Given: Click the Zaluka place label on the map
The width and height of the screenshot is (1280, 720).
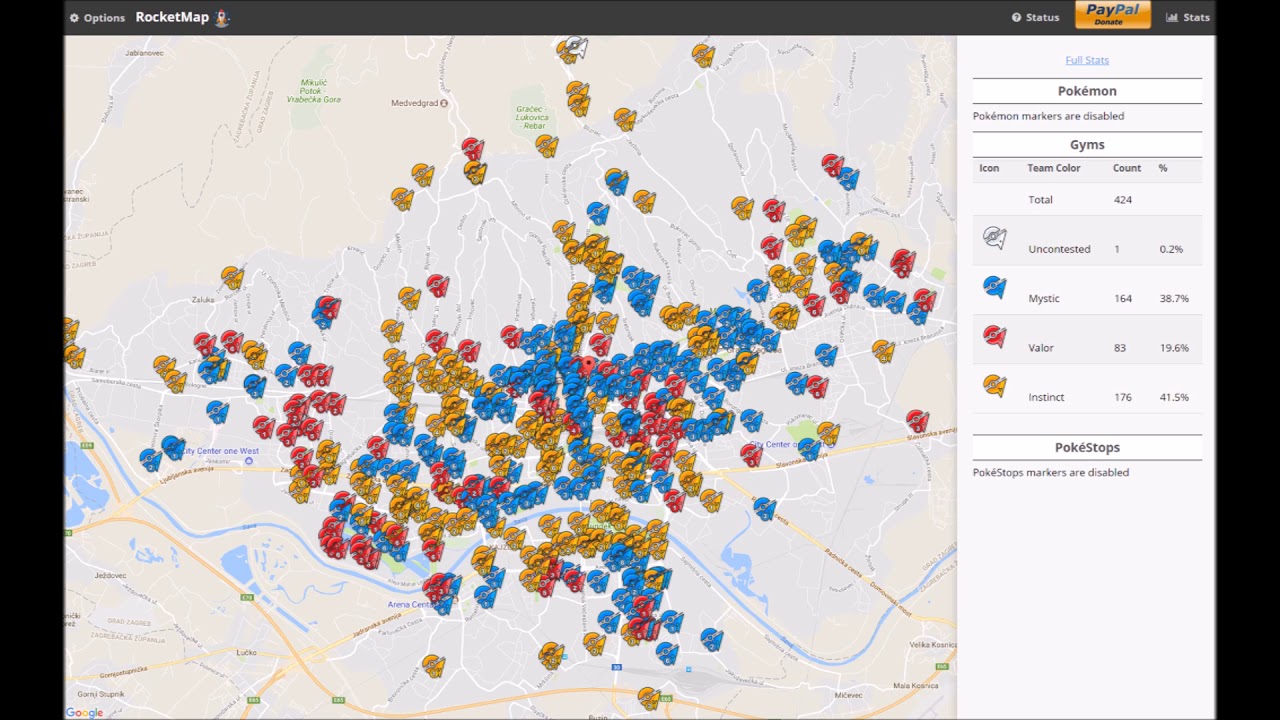Looking at the screenshot, I should coord(203,299).
